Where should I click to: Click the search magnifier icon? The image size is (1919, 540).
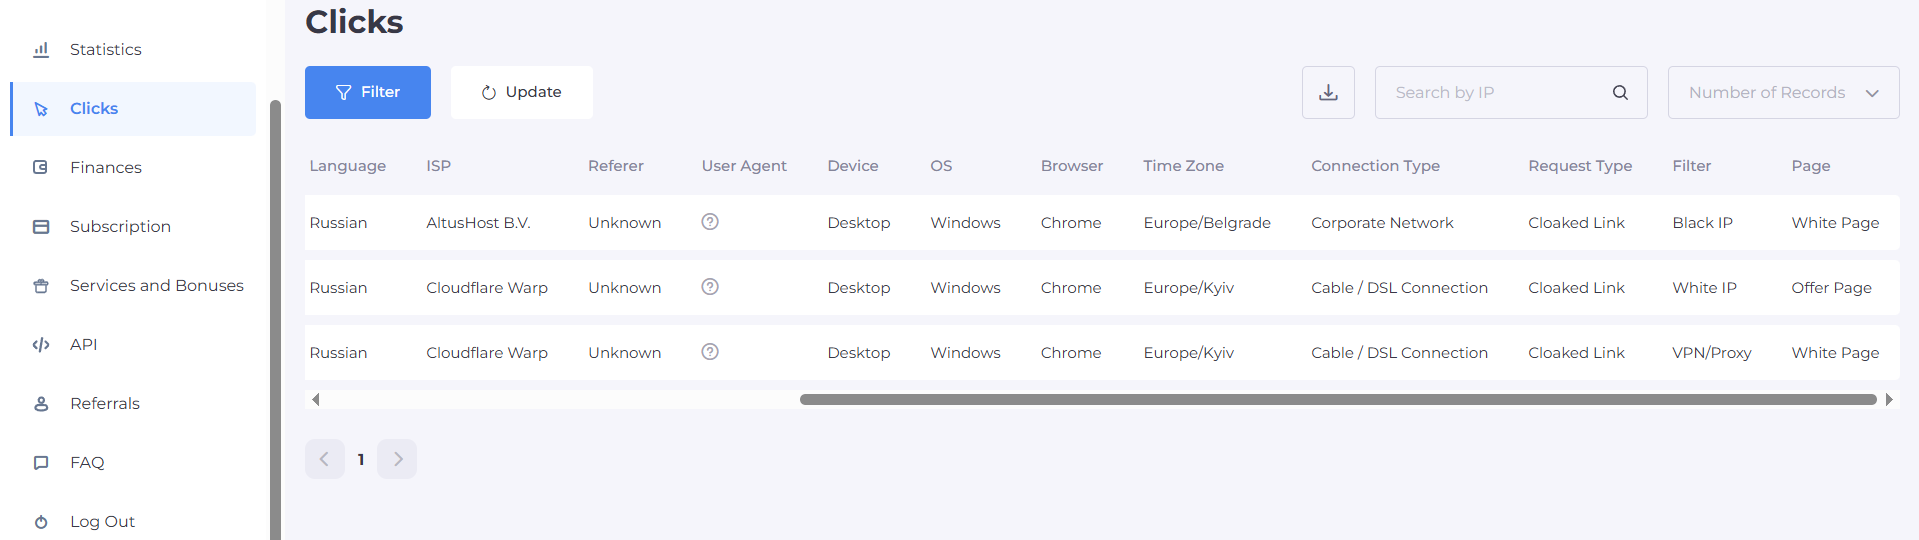point(1620,93)
